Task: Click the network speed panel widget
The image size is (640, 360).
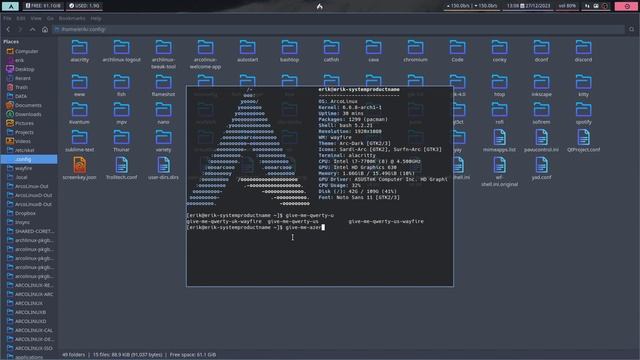Action: coord(472,6)
